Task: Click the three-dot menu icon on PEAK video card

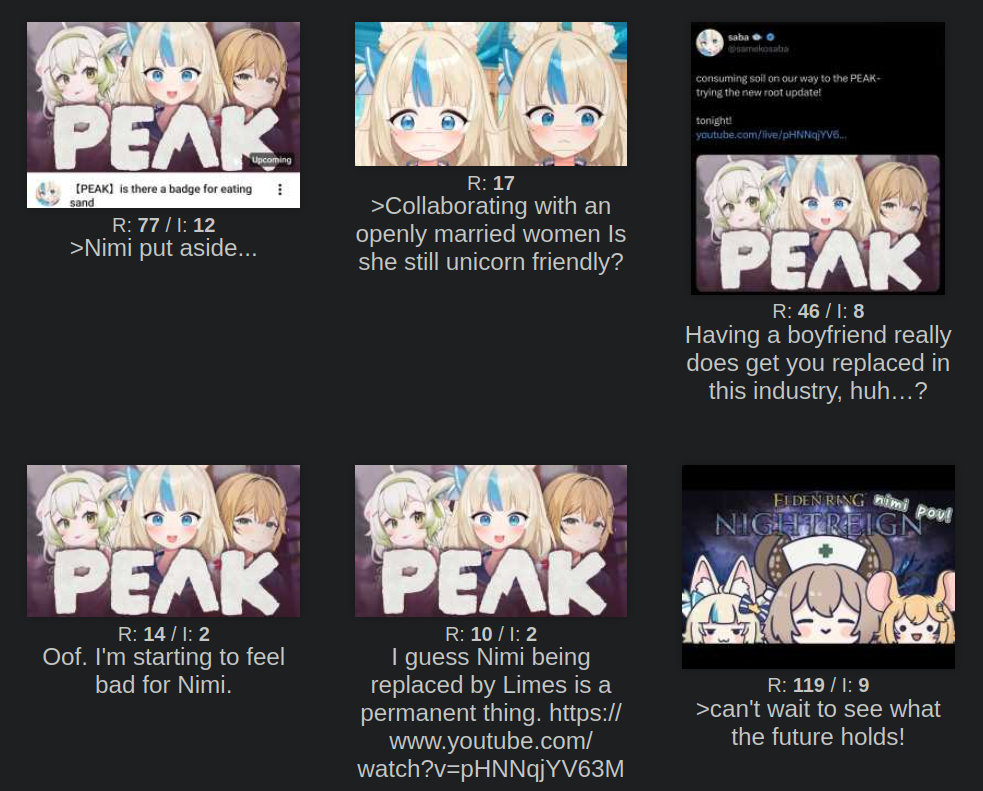Action: (280, 189)
